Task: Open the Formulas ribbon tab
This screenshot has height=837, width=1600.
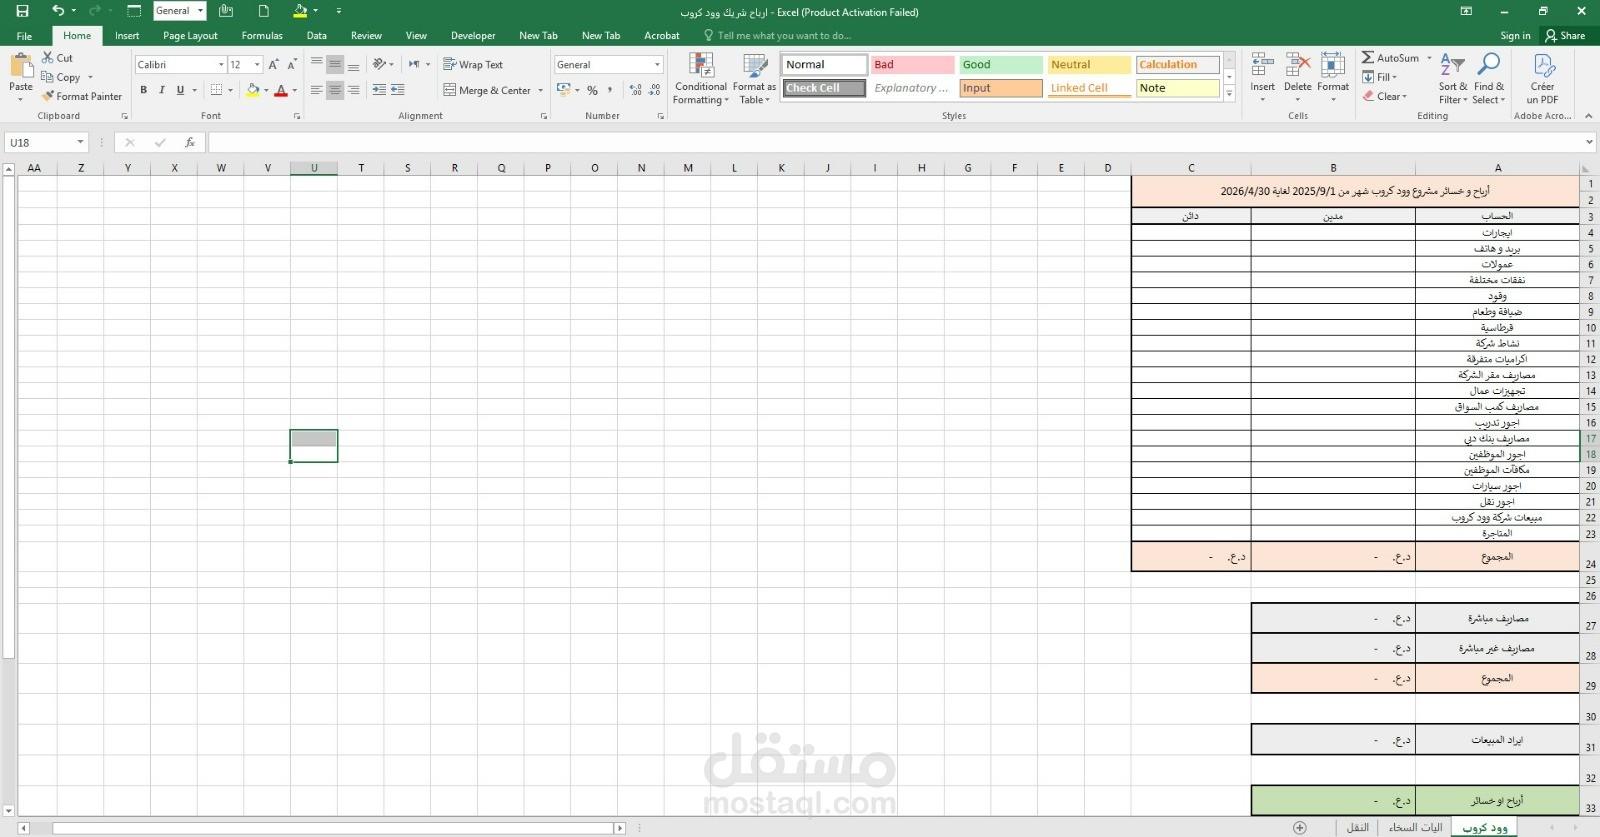Action: click(x=262, y=35)
